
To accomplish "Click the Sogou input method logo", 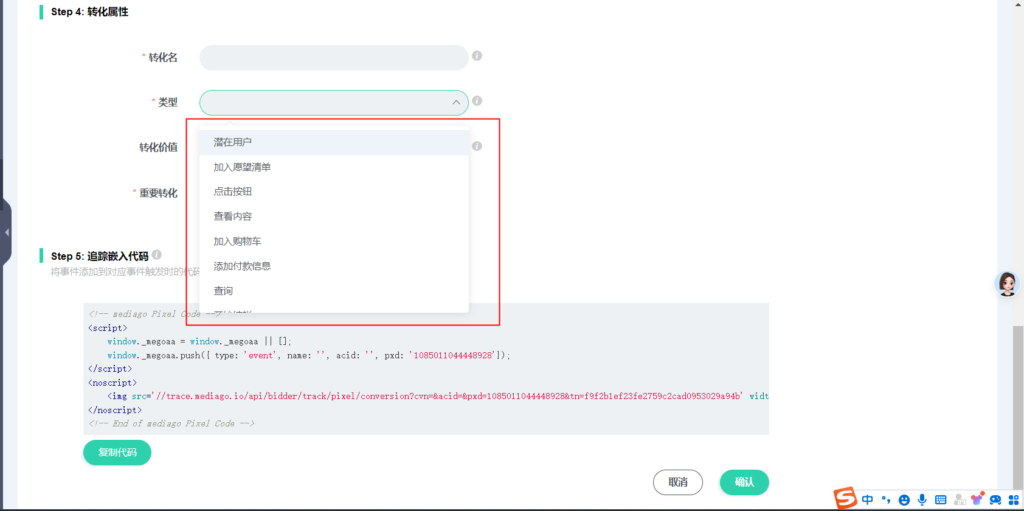I will [846, 499].
